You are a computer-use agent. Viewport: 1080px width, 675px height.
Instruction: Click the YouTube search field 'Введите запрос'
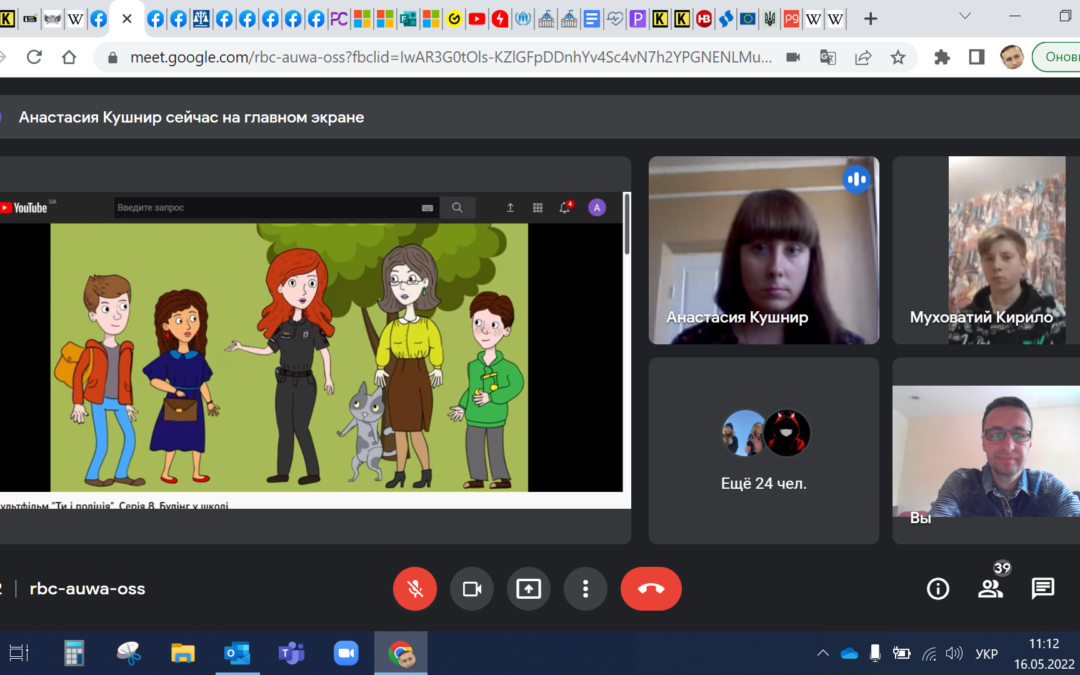click(269, 207)
